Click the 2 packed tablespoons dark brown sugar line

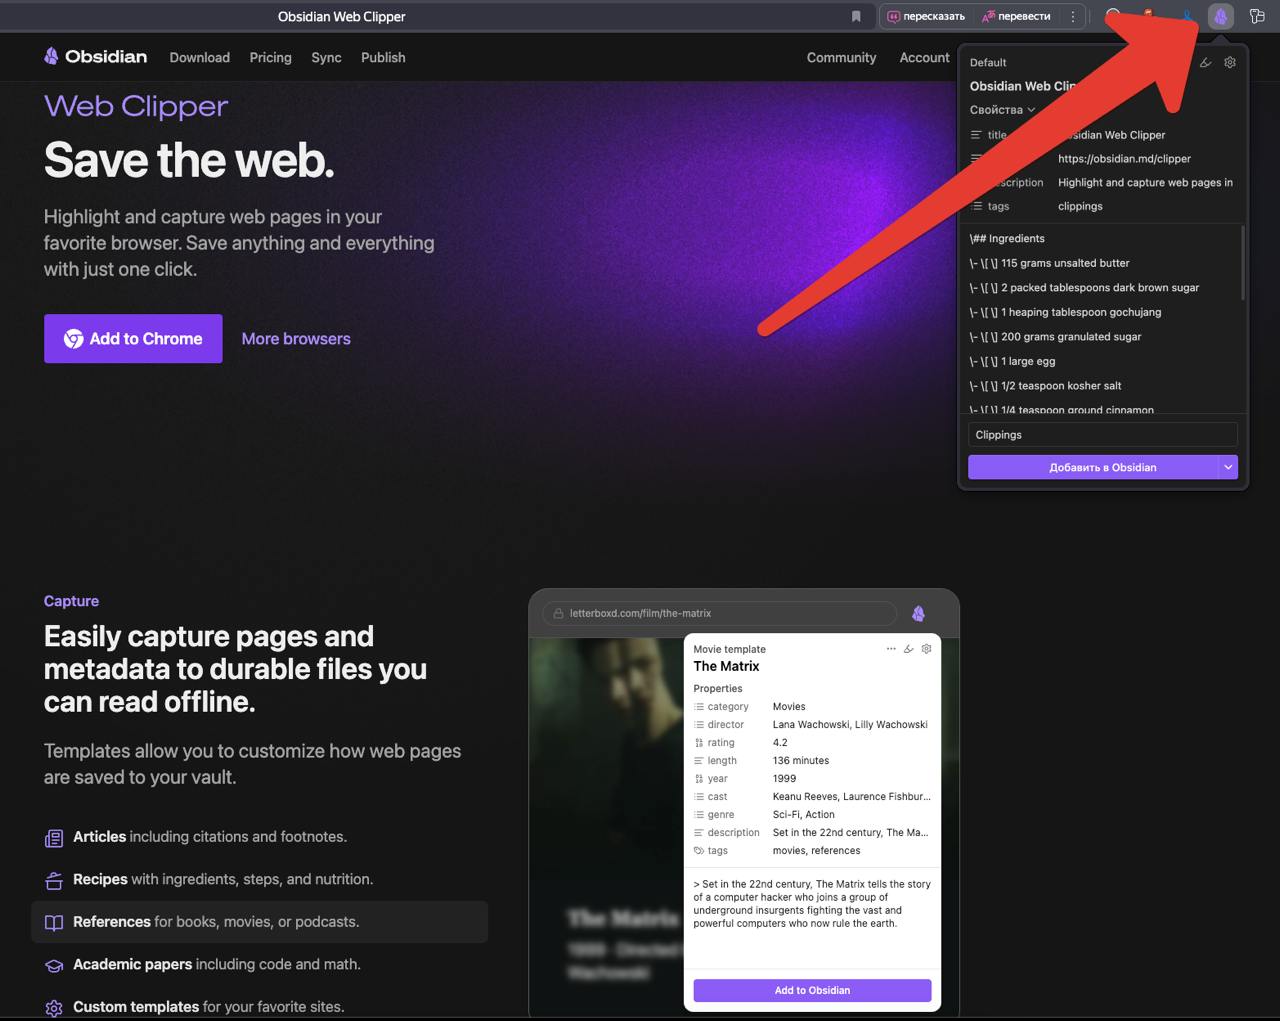pyautogui.click(x=1084, y=288)
